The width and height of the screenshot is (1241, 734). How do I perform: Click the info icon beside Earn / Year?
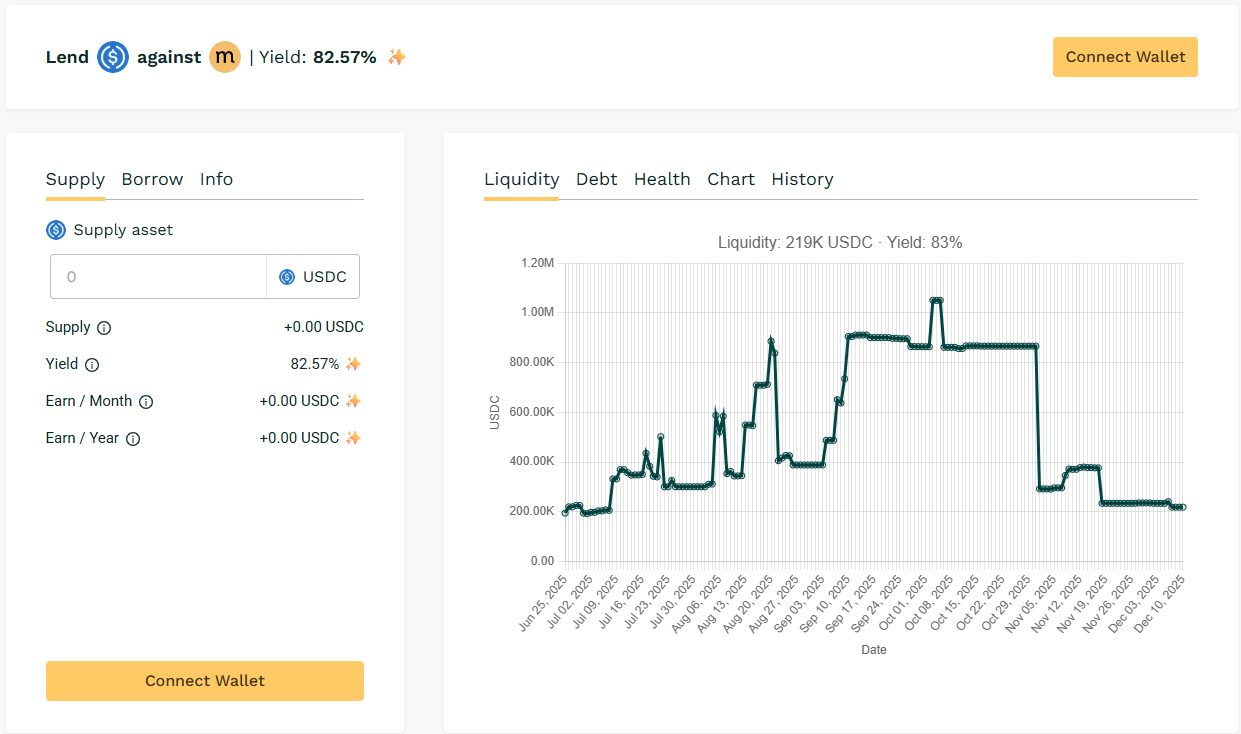click(133, 439)
